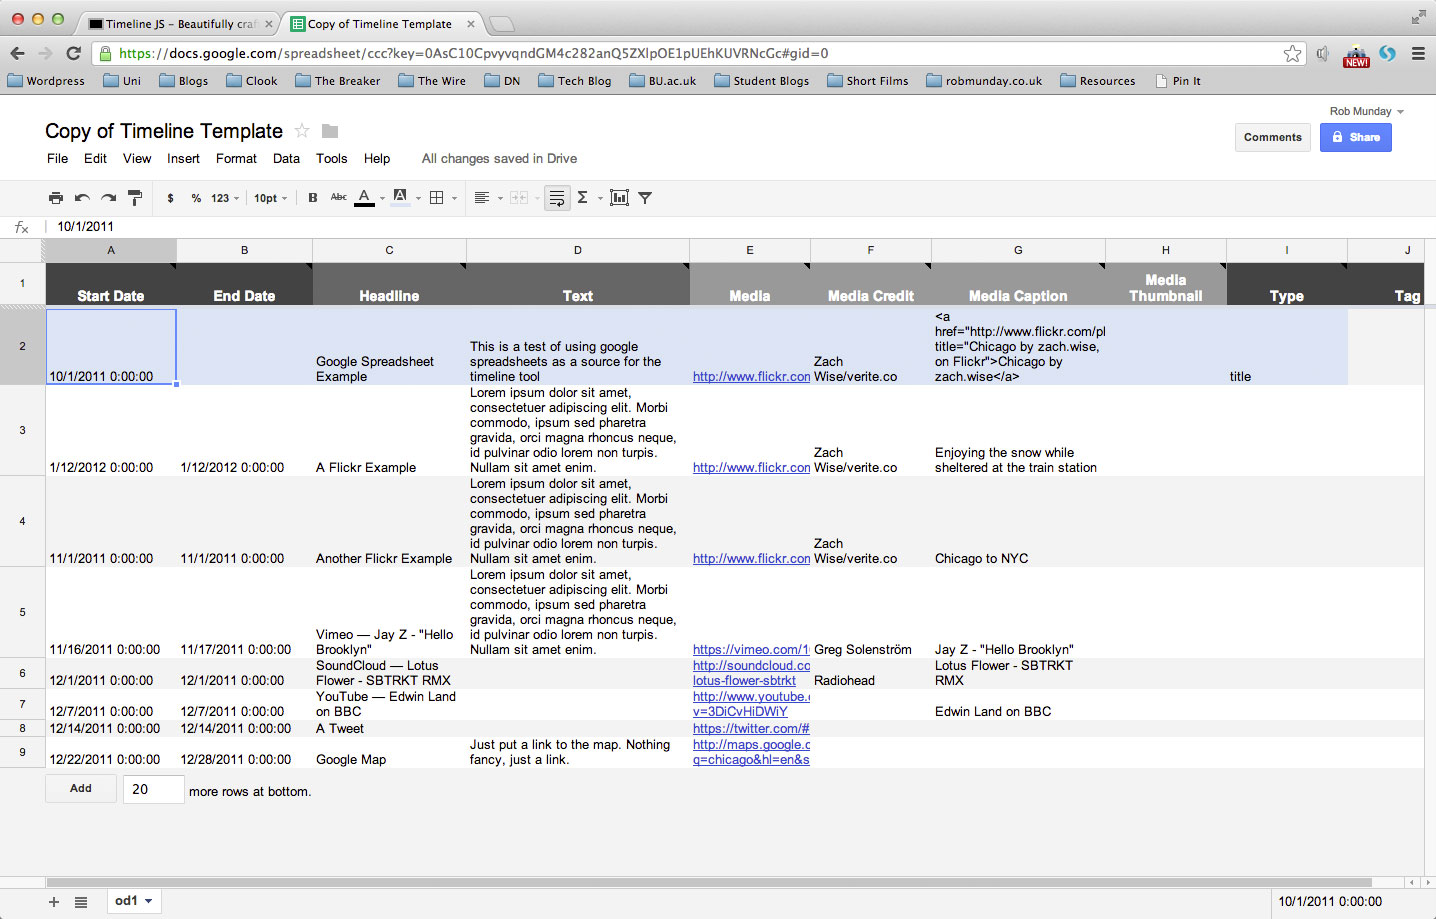Open the File menu
The width and height of the screenshot is (1436, 919).
pos(58,158)
